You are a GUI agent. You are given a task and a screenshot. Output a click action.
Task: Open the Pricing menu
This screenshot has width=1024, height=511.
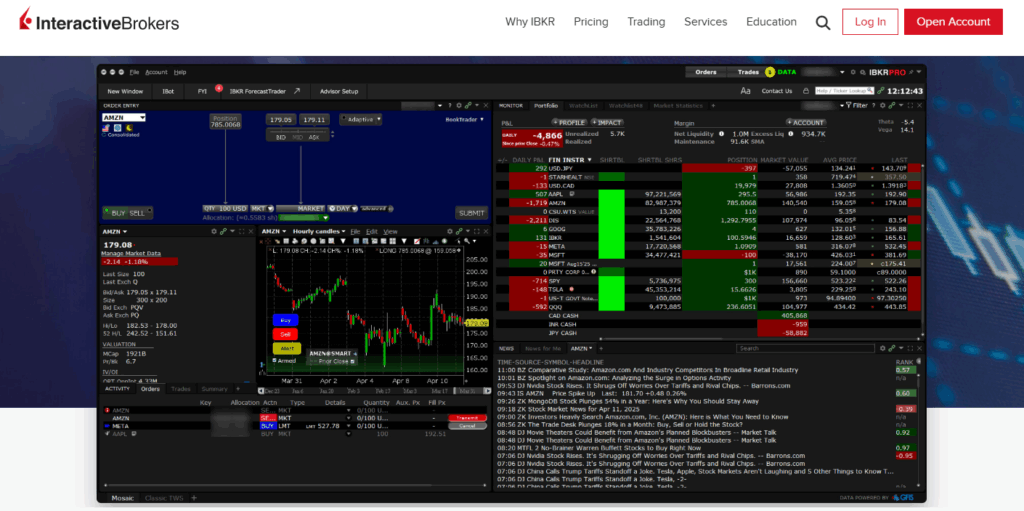pyautogui.click(x=591, y=22)
